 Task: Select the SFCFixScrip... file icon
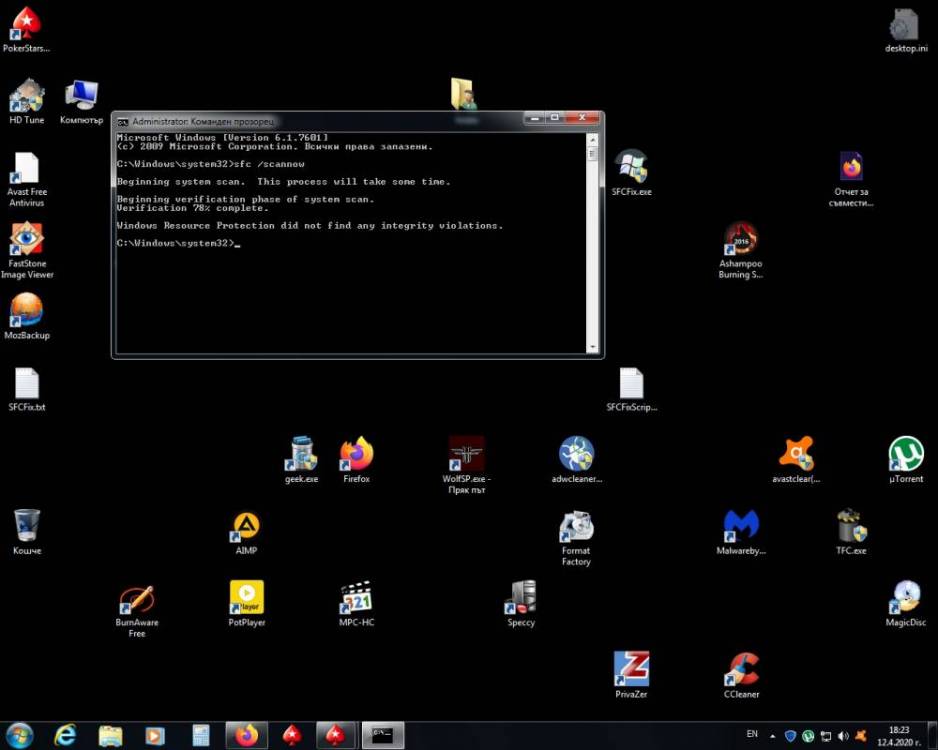pyautogui.click(x=632, y=389)
